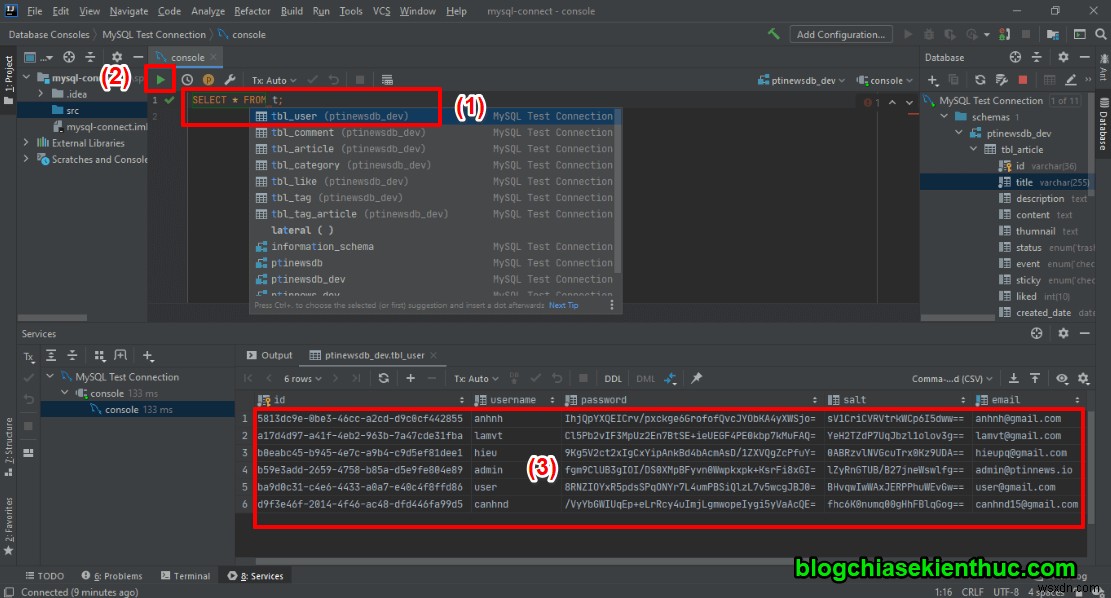Image resolution: width=1111 pixels, height=598 pixels.
Task: Collapse the schemas node in Database tree
Action: [943, 116]
